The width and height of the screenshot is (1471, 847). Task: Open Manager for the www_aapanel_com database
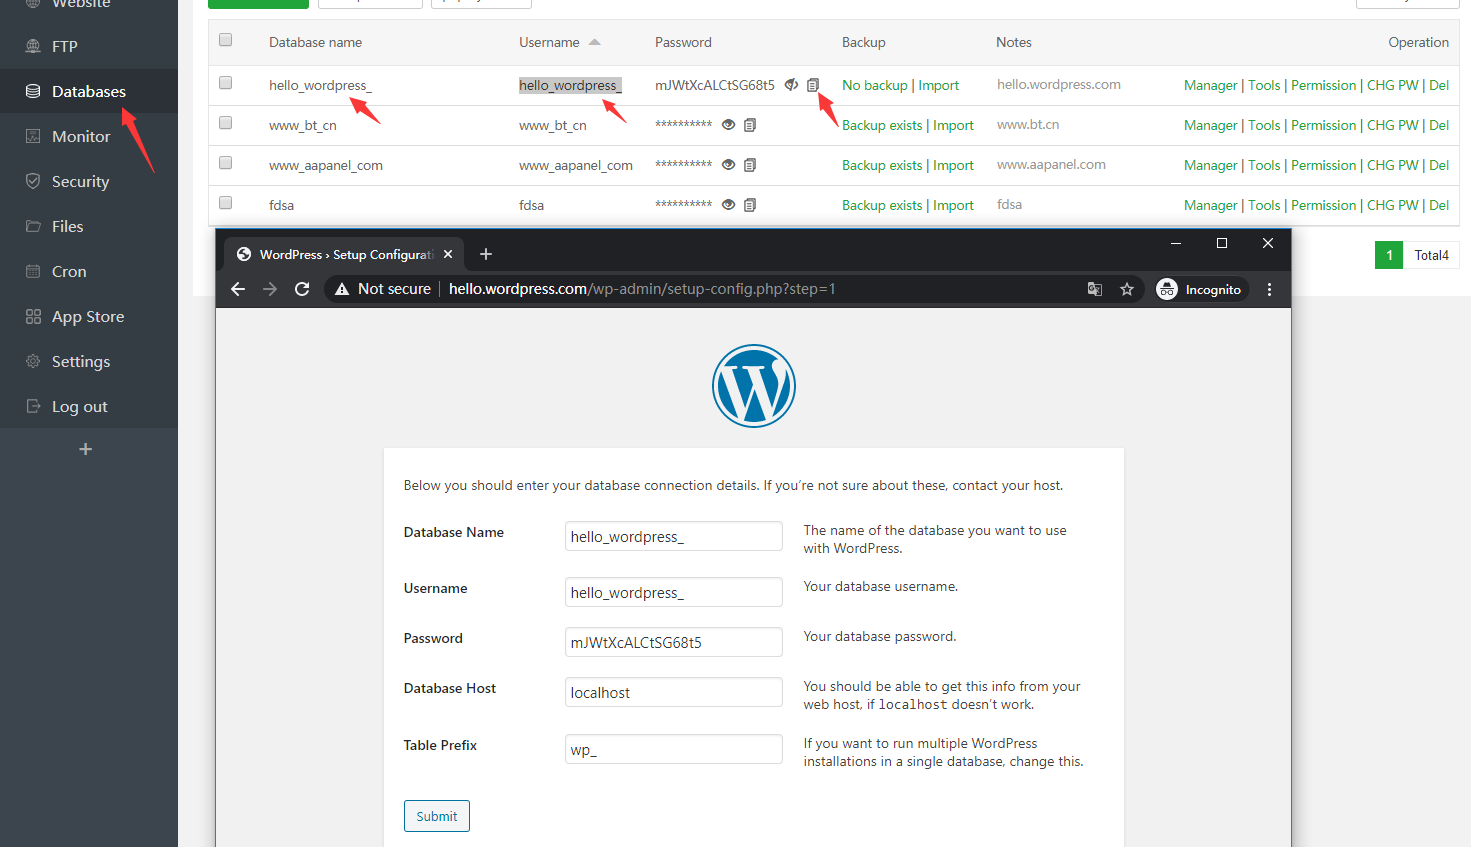1210,164
